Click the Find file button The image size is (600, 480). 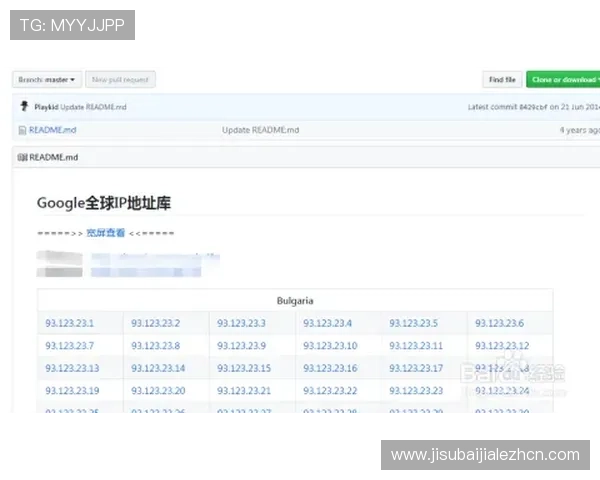coord(502,80)
